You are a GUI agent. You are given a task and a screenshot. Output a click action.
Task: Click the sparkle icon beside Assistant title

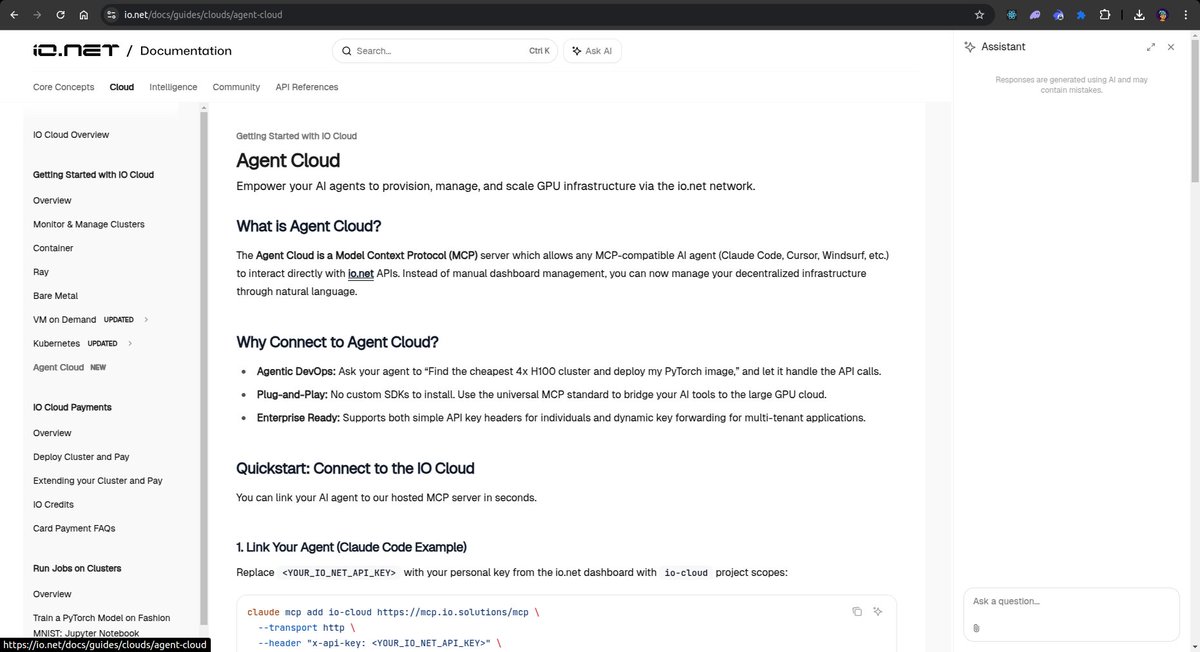969,47
